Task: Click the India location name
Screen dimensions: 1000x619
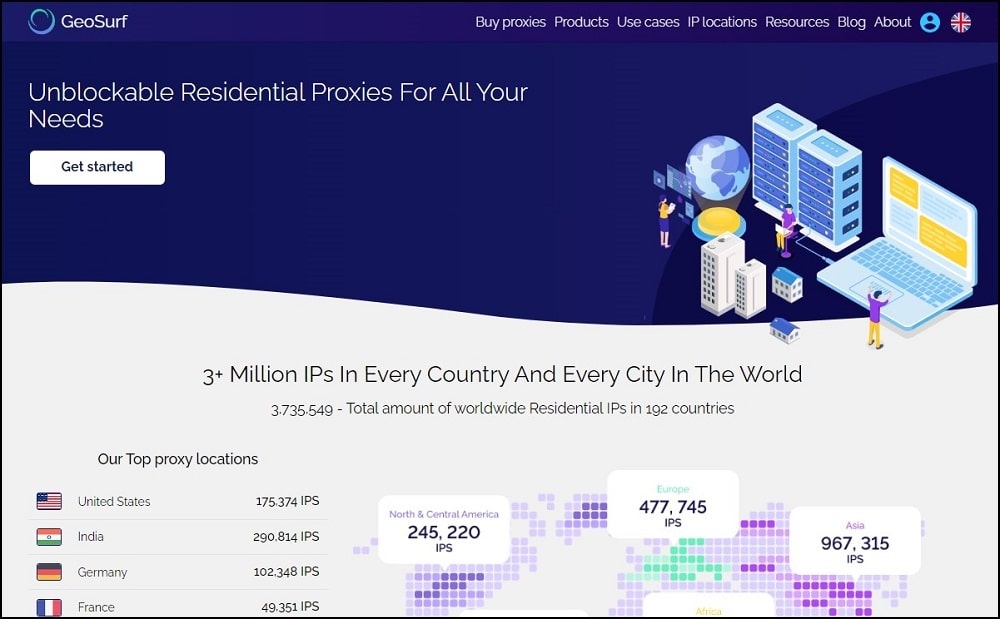Action: tap(91, 537)
